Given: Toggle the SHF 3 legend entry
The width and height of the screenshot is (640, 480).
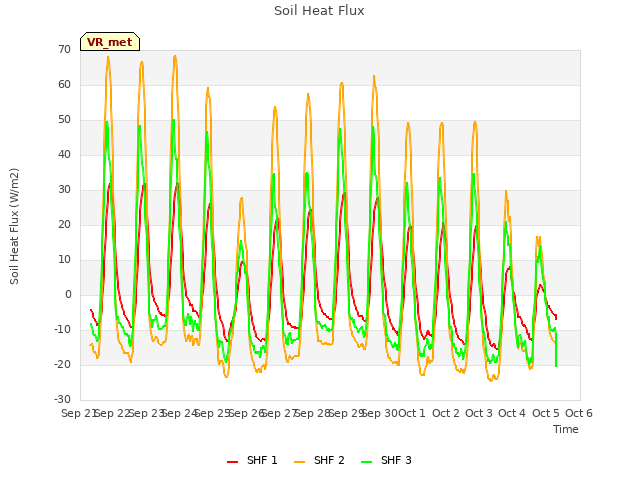Looking at the screenshot, I should tap(387, 460).
